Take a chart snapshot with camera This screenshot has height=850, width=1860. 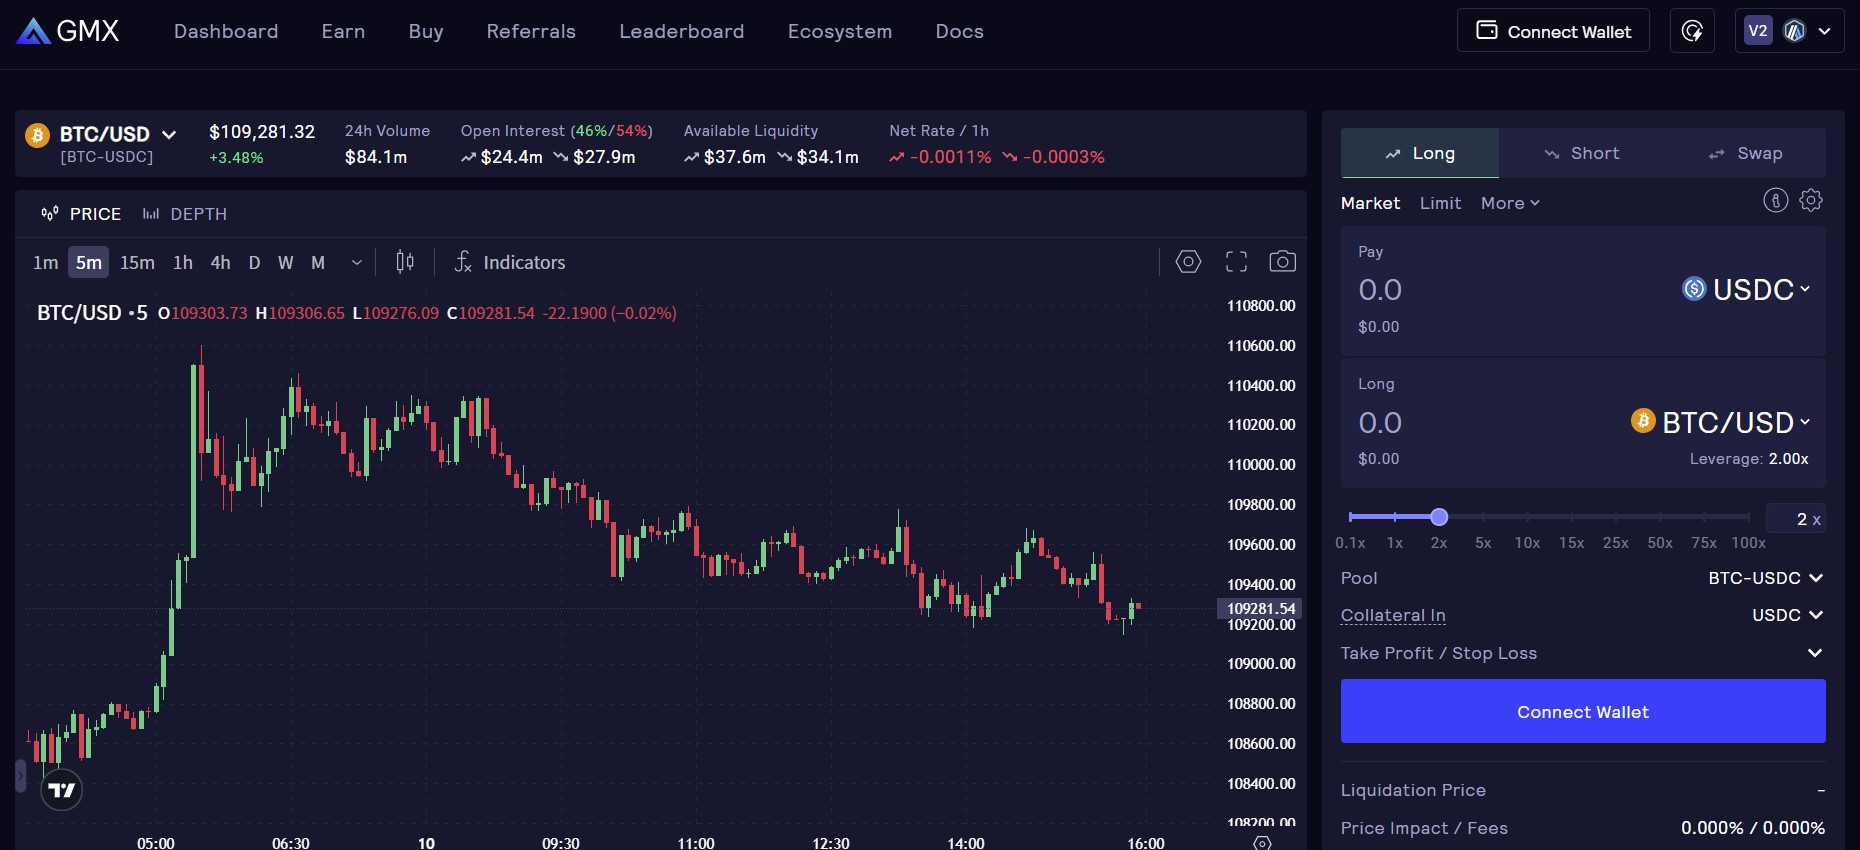1283,262
